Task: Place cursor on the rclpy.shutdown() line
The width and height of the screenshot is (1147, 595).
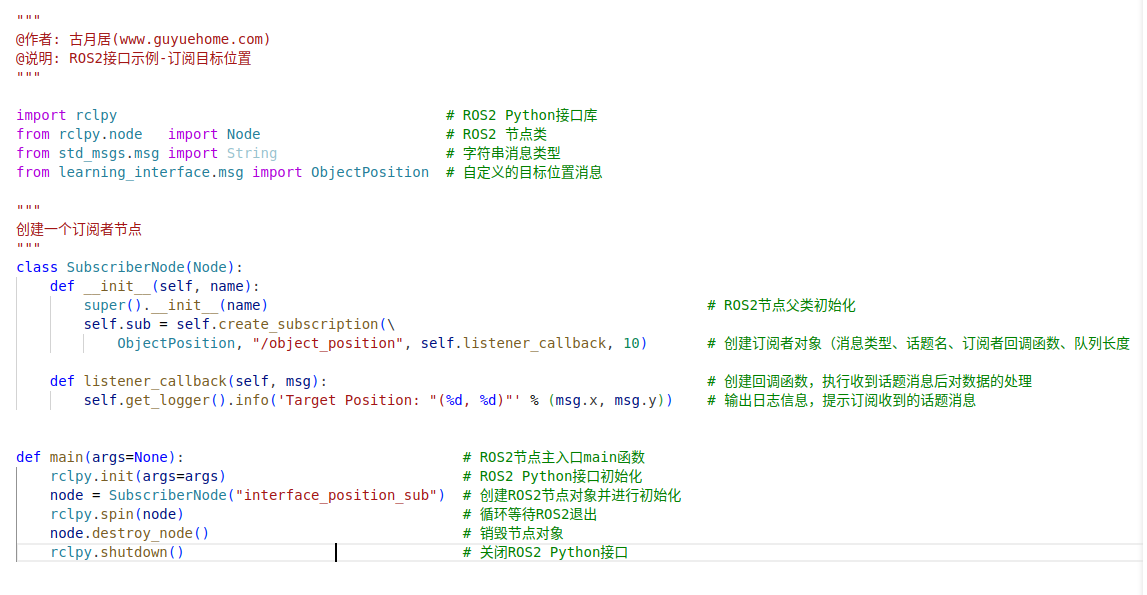Action: coord(118,551)
